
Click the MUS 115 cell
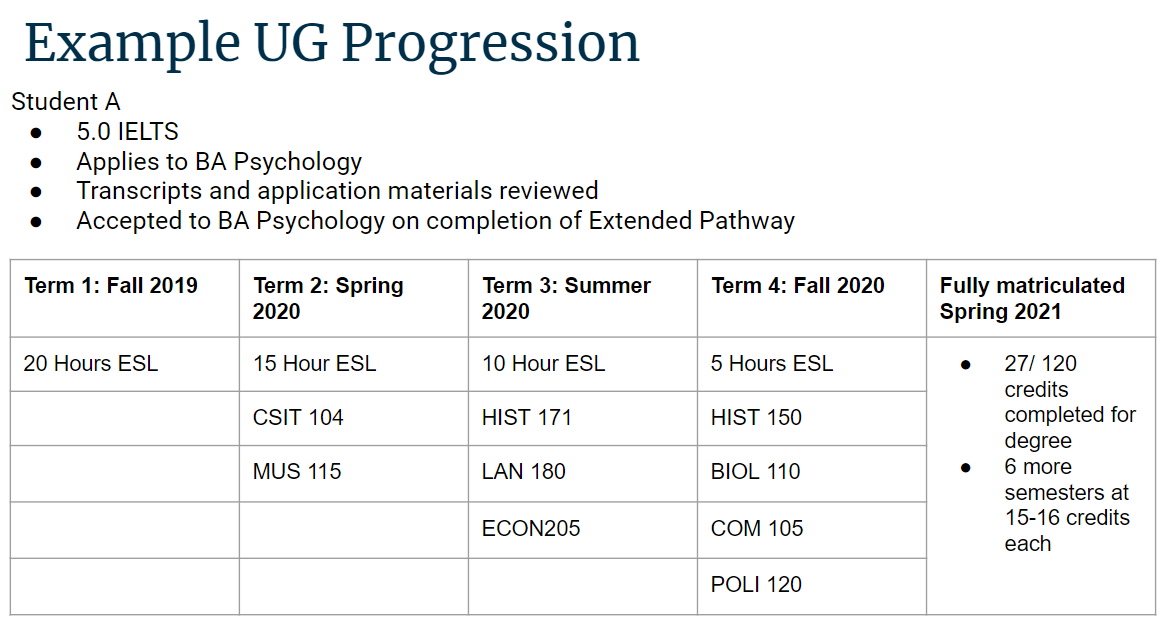tap(354, 473)
